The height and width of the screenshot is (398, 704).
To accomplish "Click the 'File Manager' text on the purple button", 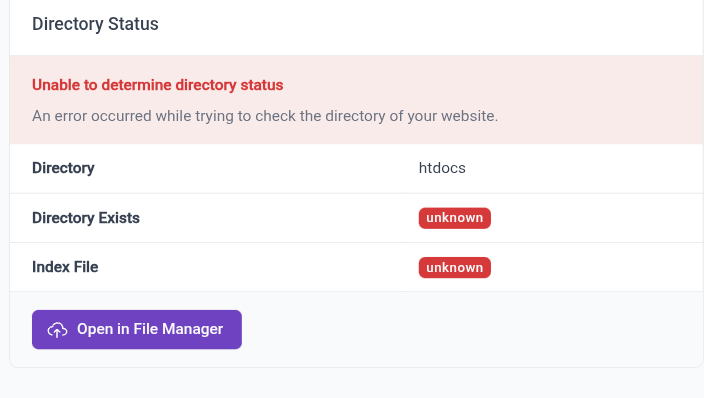I will tap(178, 329).
